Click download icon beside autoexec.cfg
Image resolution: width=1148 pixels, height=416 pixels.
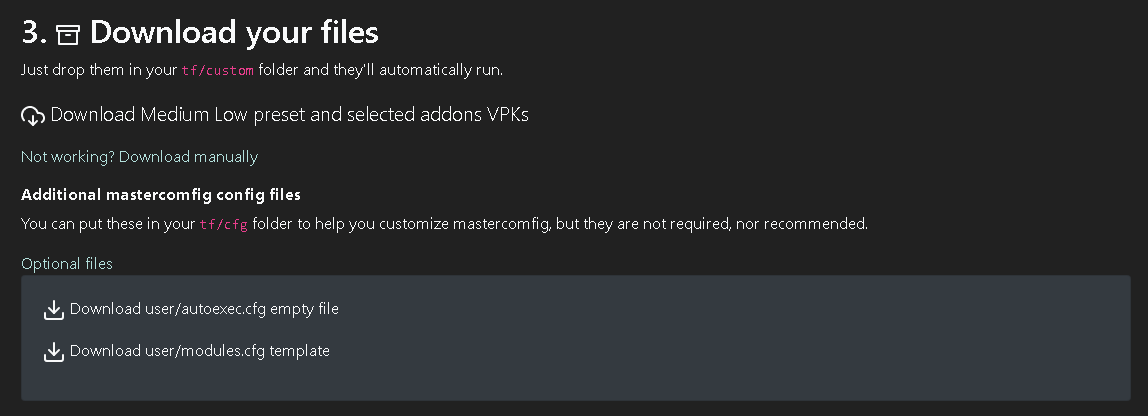point(54,310)
